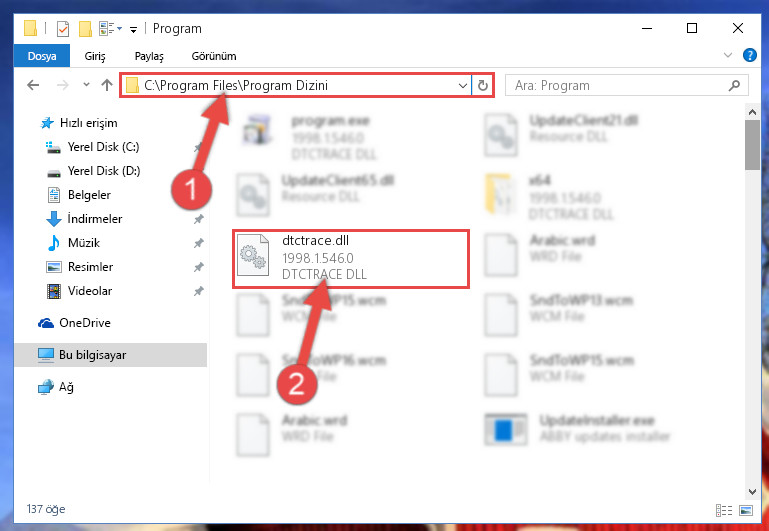Click the vertical scrollbar thumb
This screenshot has height=531, width=769.
(752, 145)
